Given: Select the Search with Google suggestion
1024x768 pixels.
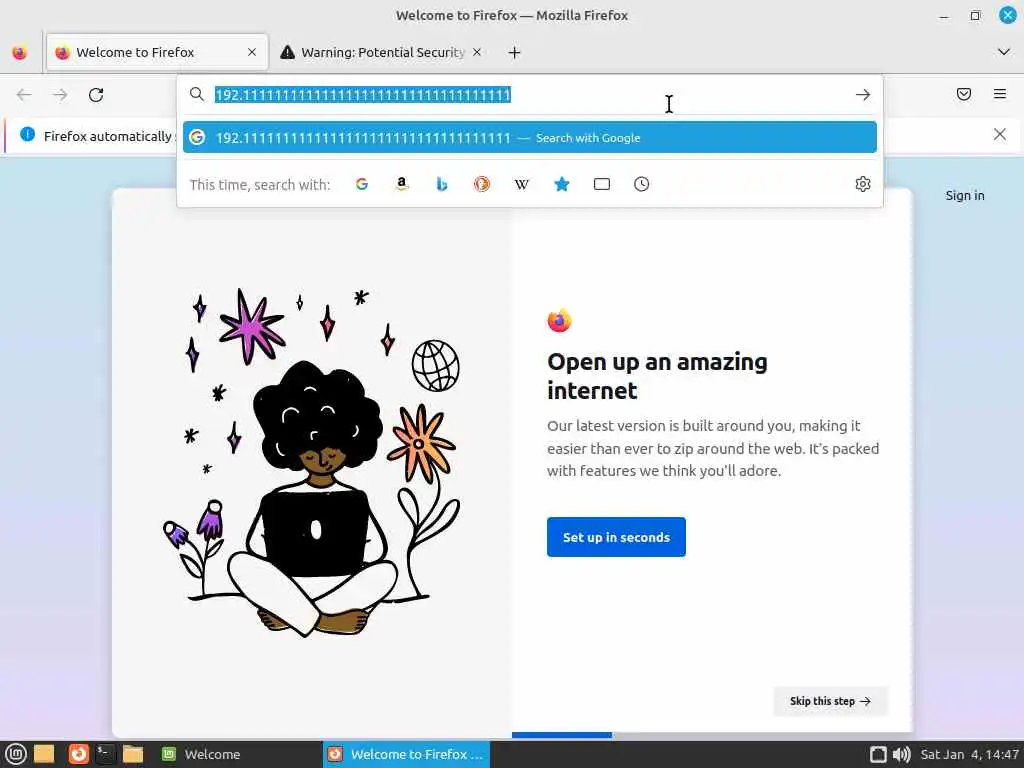Looking at the screenshot, I should pyautogui.click(x=530, y=137).
